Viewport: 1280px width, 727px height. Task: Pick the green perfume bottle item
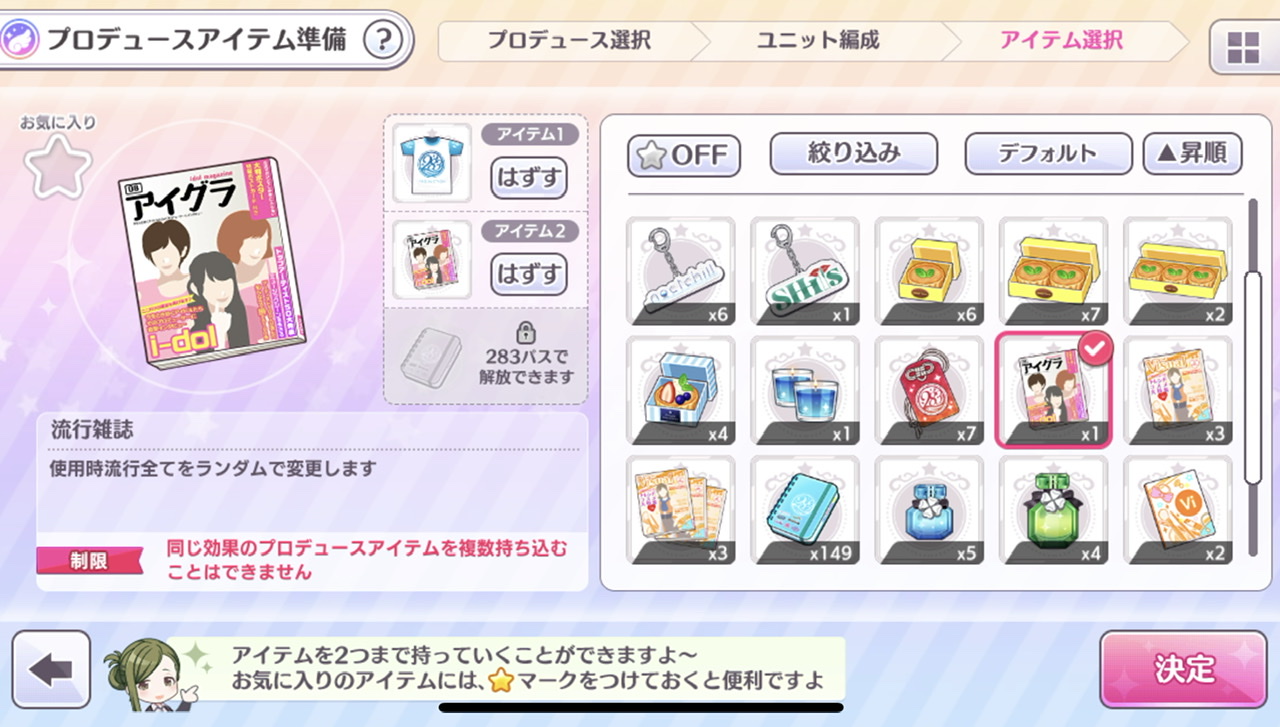[1053, 510]
